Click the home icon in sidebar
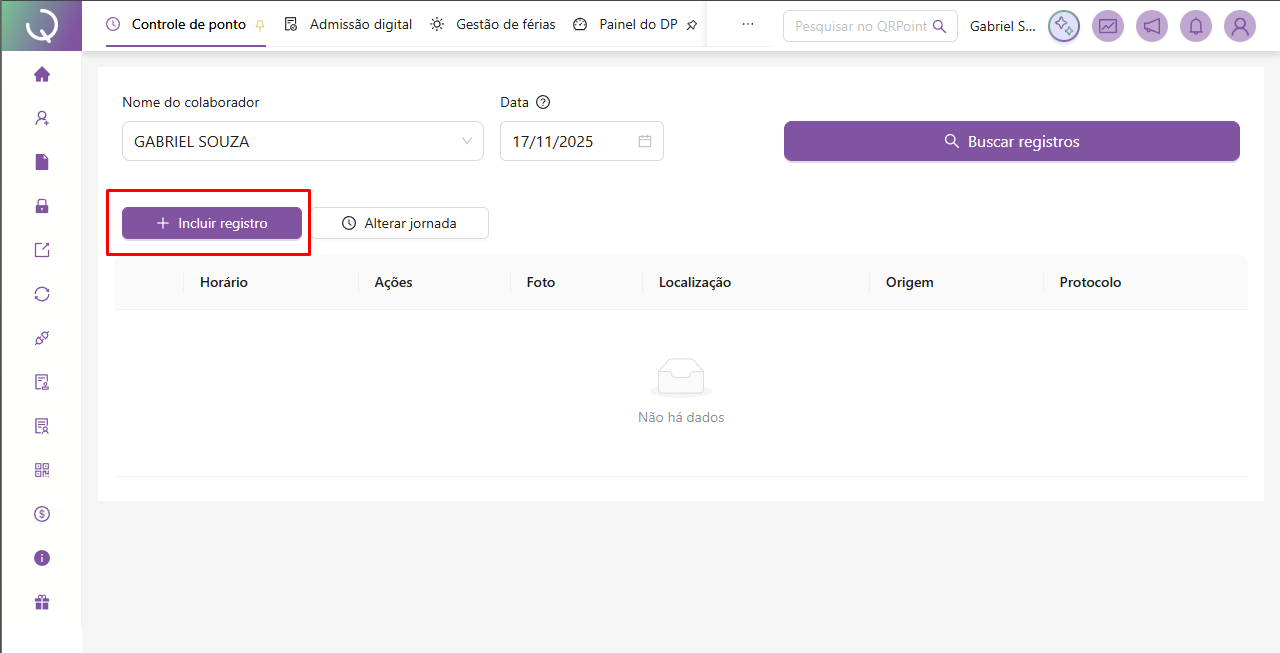This screenshot has width=1280, height=653. (42, 74)
